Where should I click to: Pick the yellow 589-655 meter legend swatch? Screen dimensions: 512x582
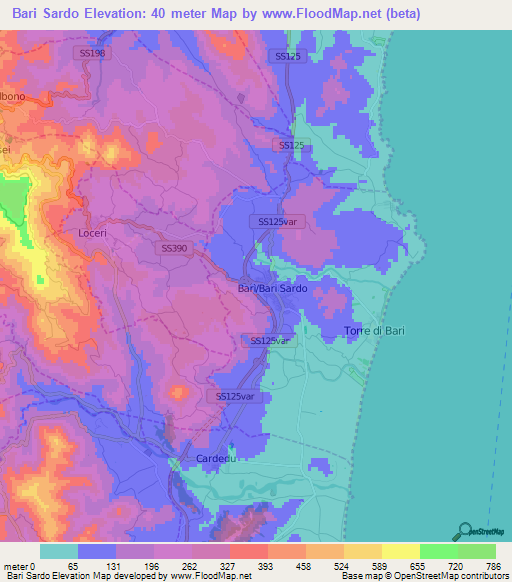point(401,552)
